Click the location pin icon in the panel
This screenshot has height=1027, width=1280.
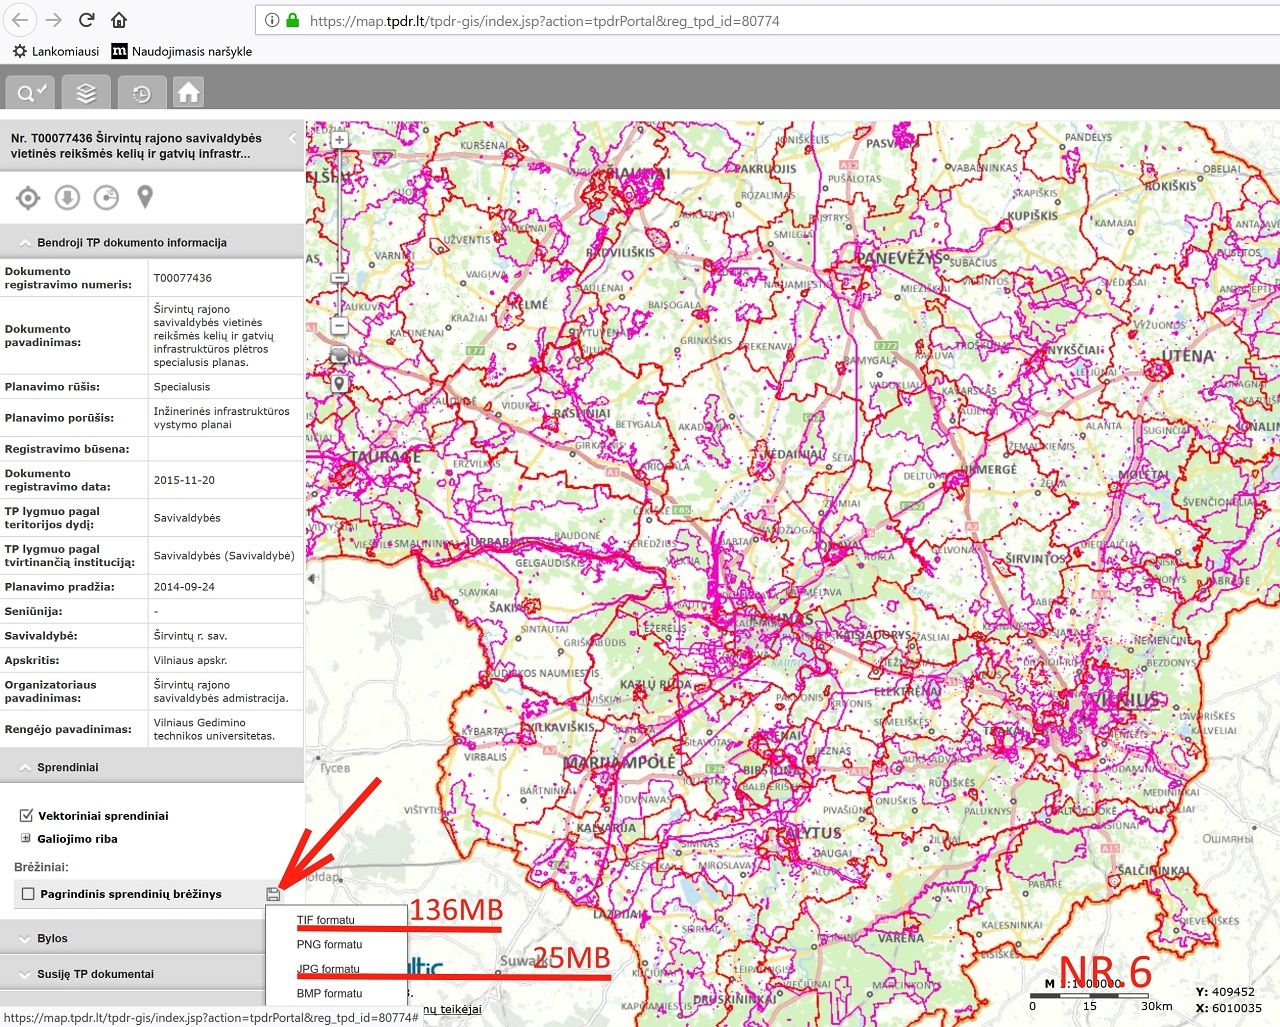coord(145,198)
